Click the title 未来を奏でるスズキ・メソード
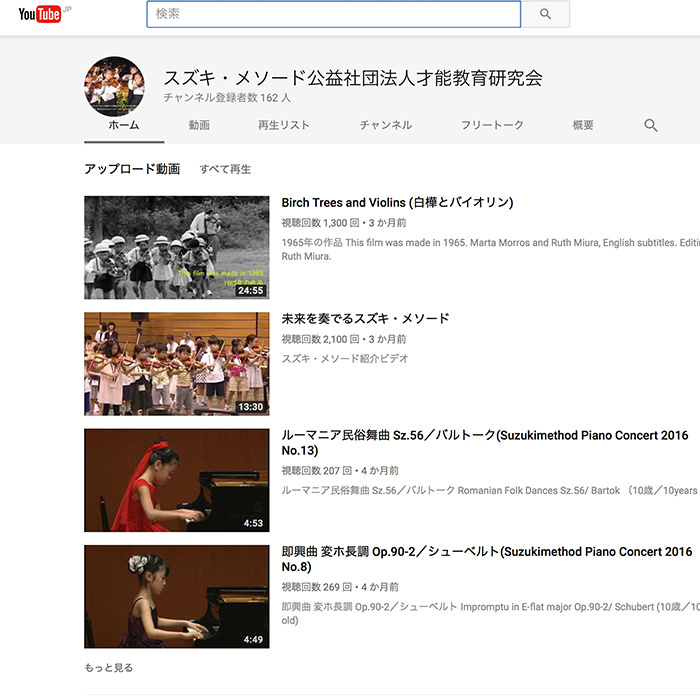Viewport: 700px width, 700px height. pos(365,319)
